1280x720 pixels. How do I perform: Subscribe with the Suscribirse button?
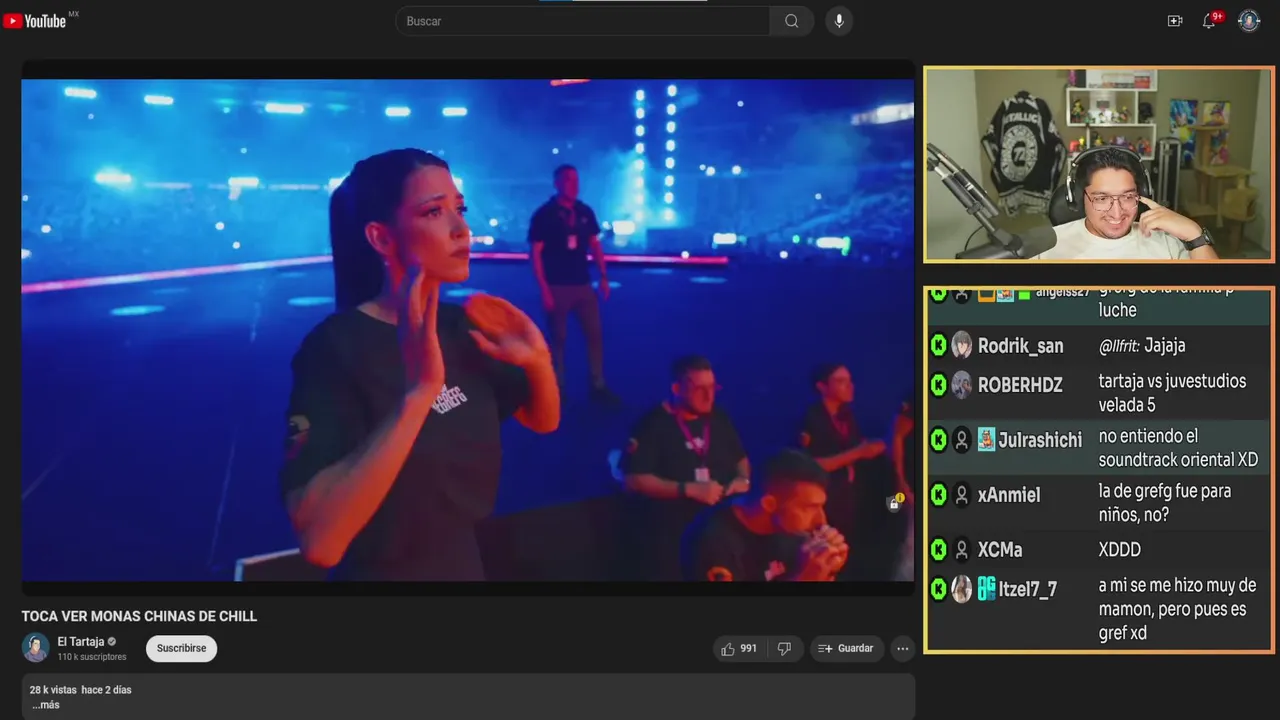coord(181,648)
